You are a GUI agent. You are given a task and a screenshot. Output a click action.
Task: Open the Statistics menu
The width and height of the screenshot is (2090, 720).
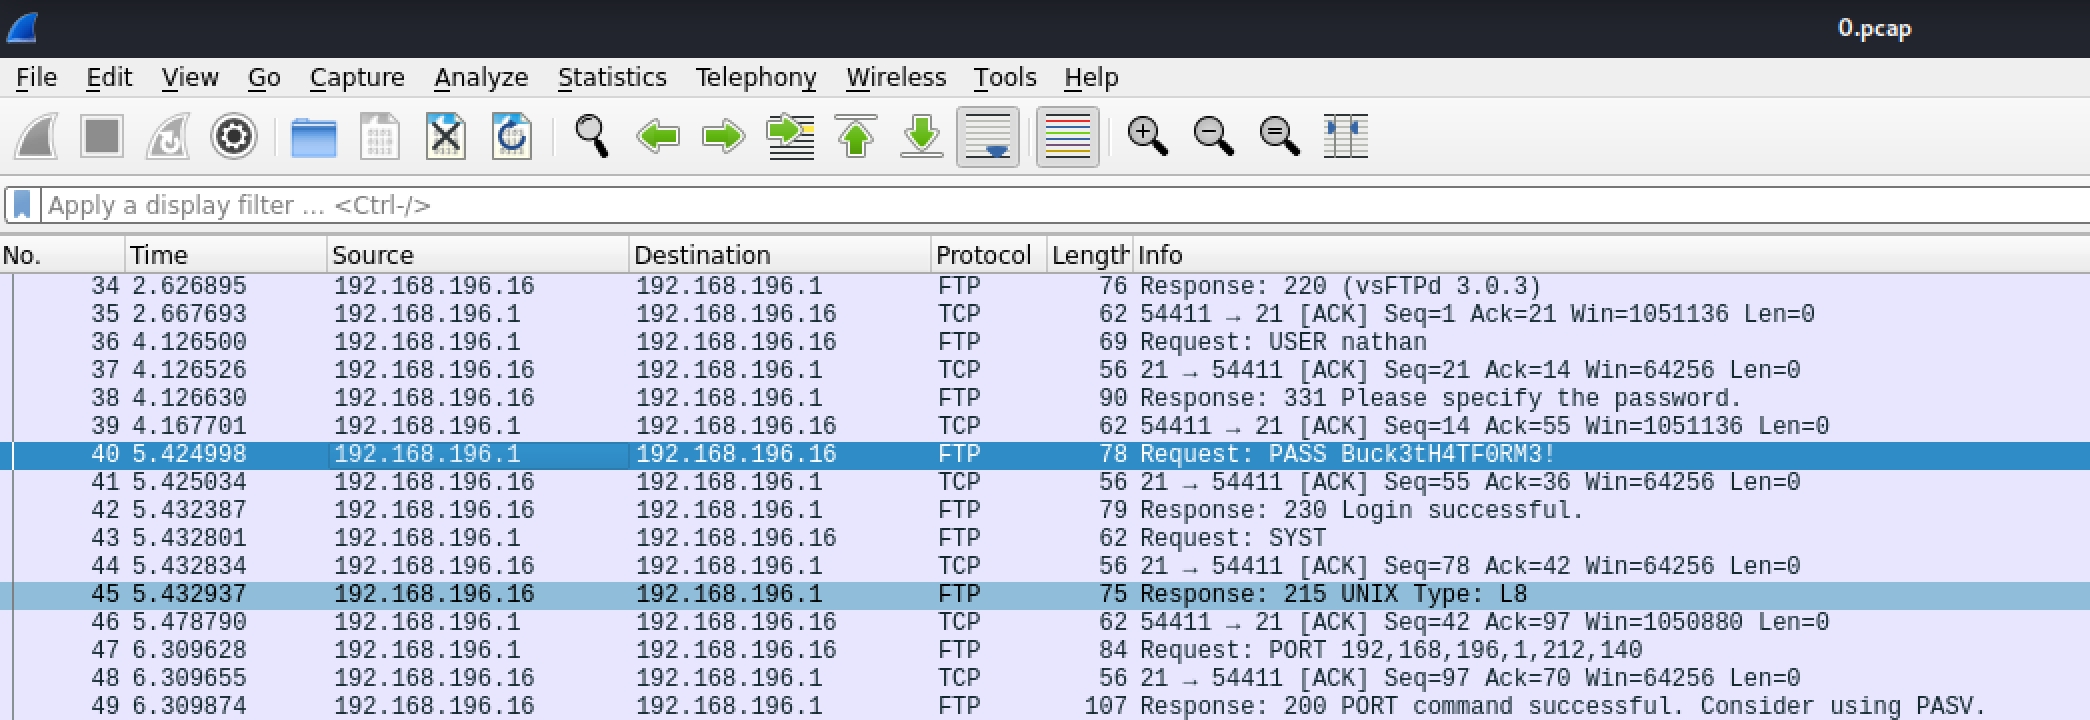[x=611, y=77]
